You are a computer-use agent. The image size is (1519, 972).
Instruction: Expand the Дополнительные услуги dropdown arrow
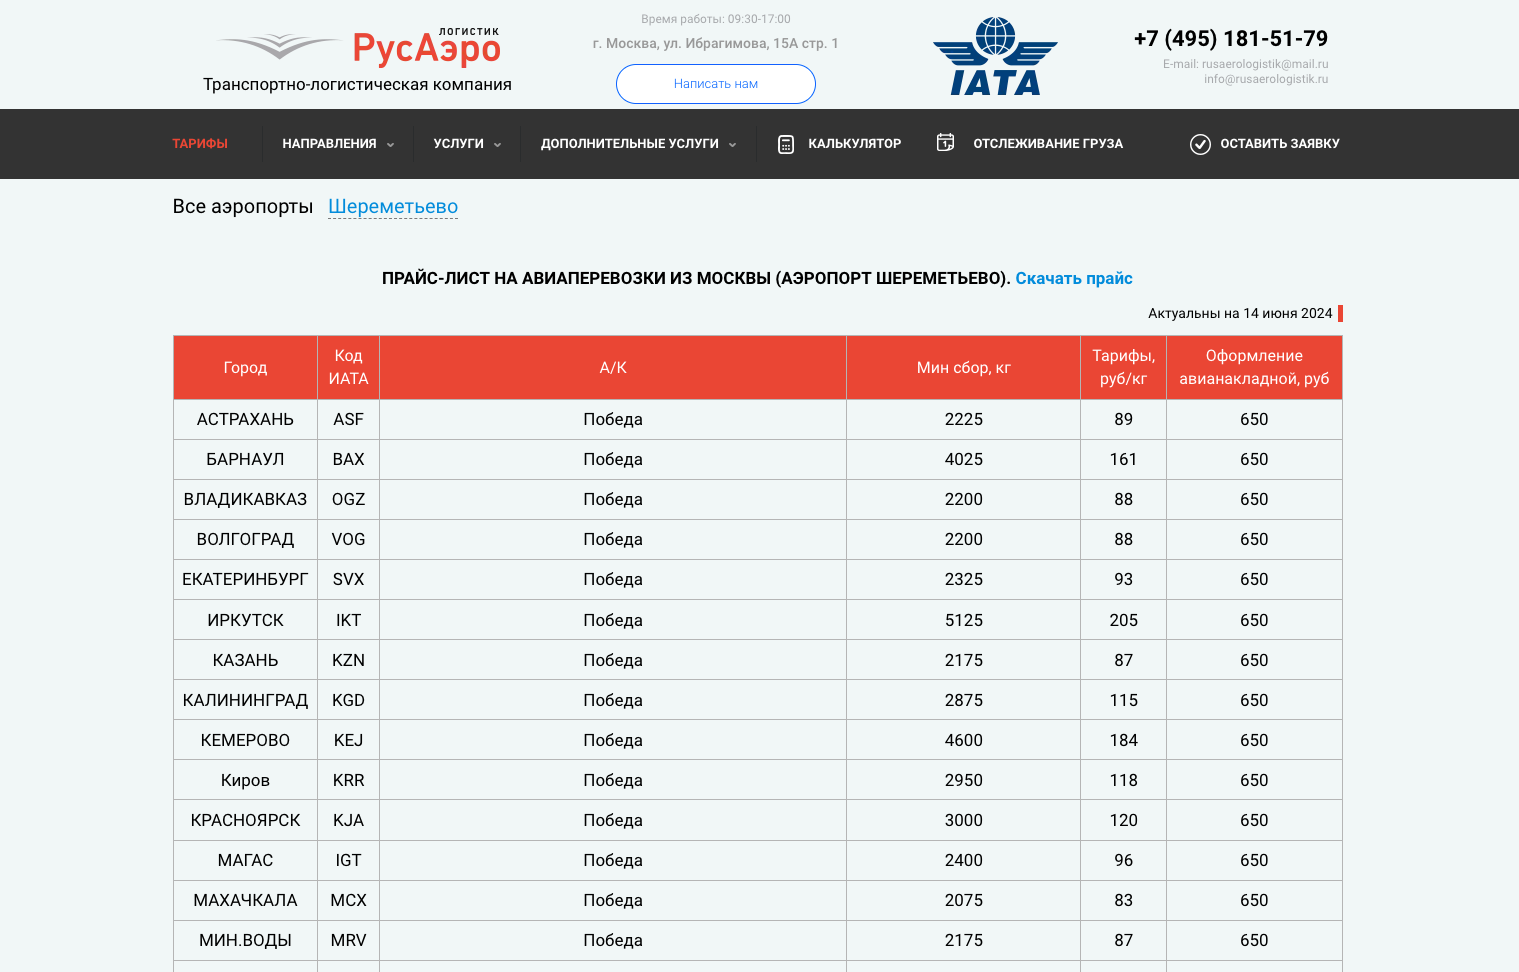732,145
